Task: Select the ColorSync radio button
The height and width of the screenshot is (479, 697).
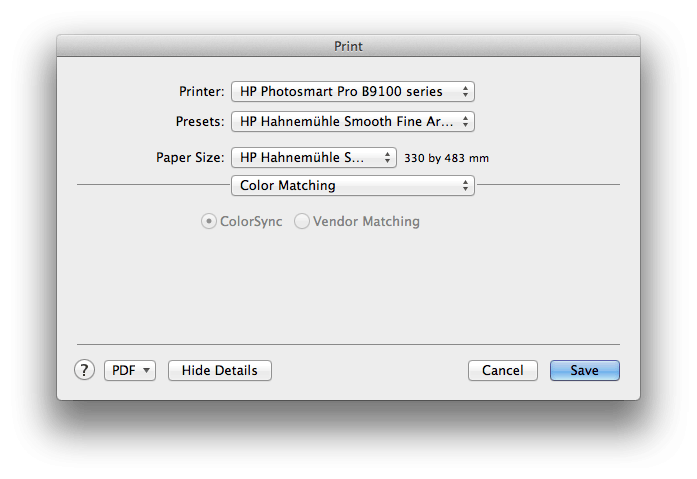Action: click(x=209, y=222)
